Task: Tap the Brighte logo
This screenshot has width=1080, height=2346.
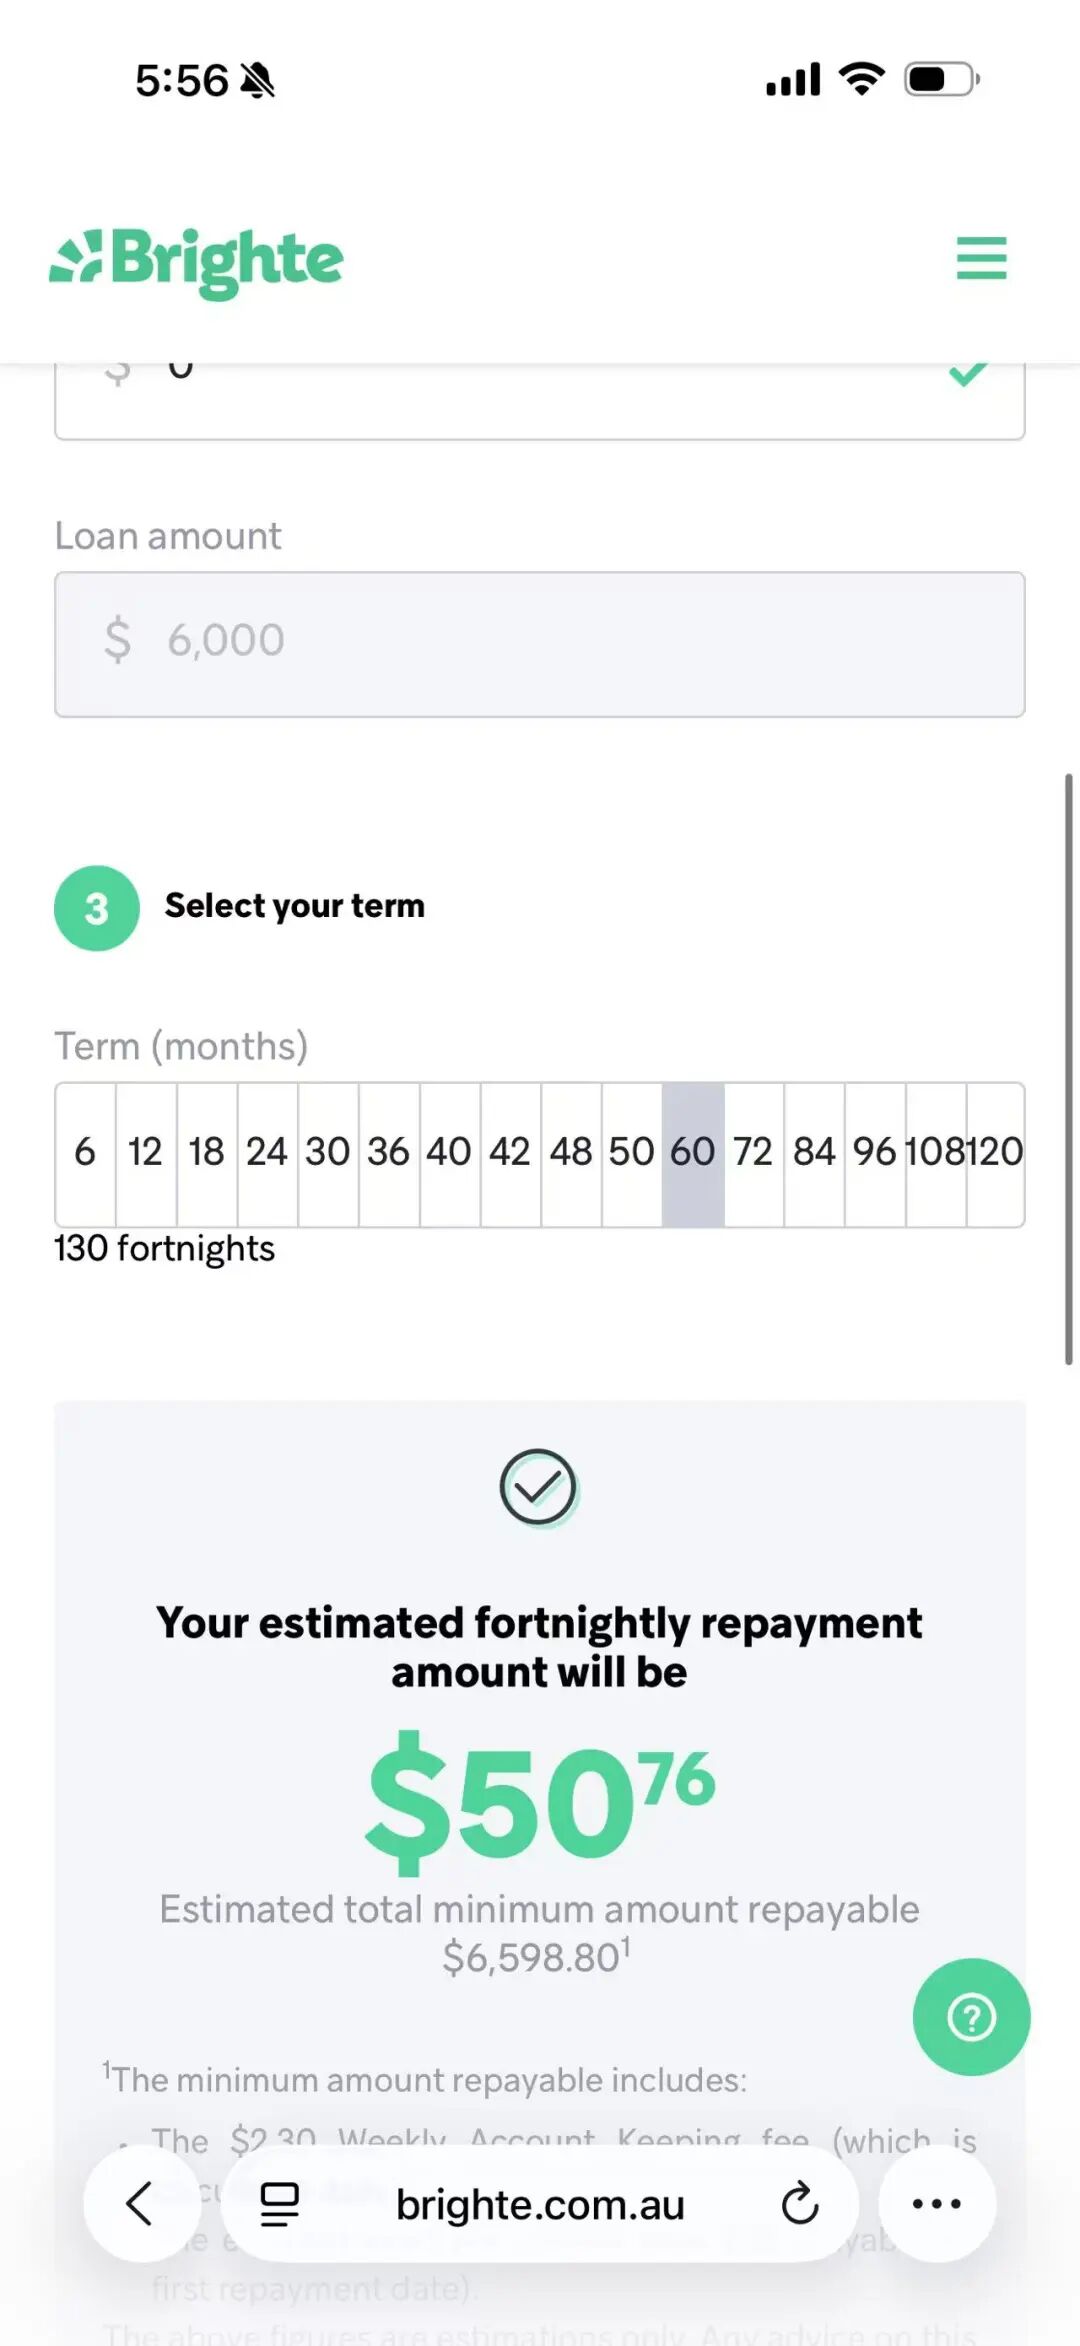Action: [197, 260]
